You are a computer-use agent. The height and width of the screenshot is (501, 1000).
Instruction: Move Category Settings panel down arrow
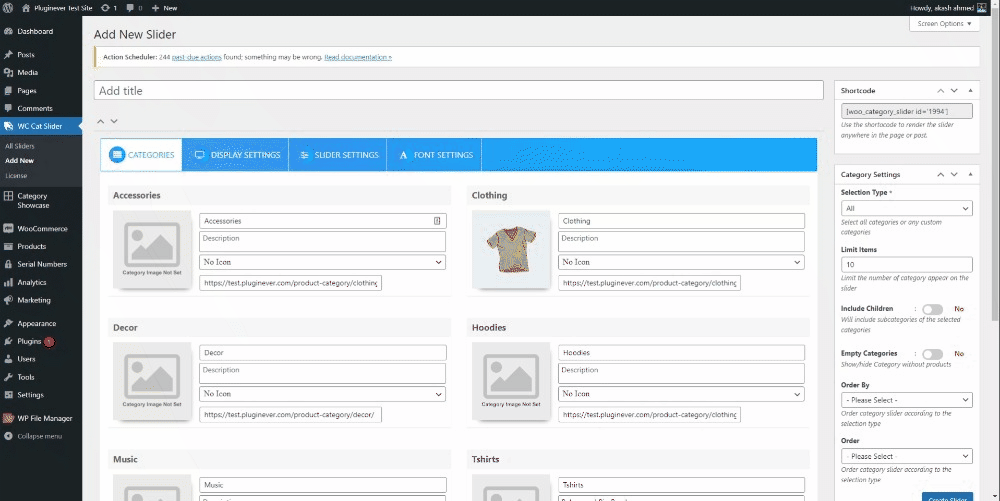pyautogui.click(x=954, y=174)
